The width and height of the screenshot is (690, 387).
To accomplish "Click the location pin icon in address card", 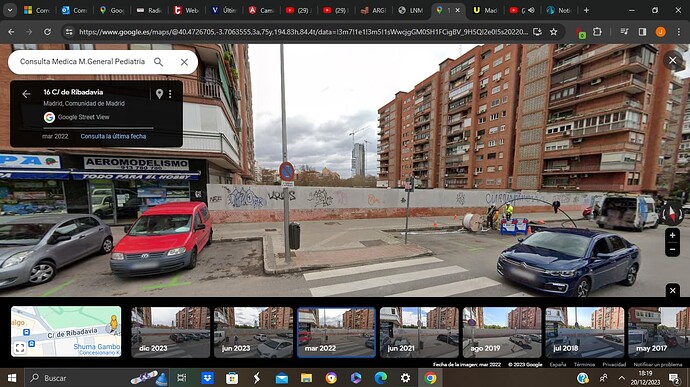I will [x=159, y=94].
